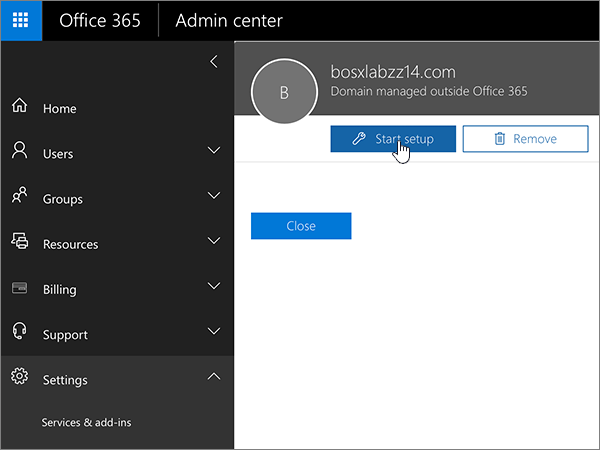Viewport: 600px width, 450px height.
Task: Expand the Users menu chevron
Action: (x=213, y=151)
